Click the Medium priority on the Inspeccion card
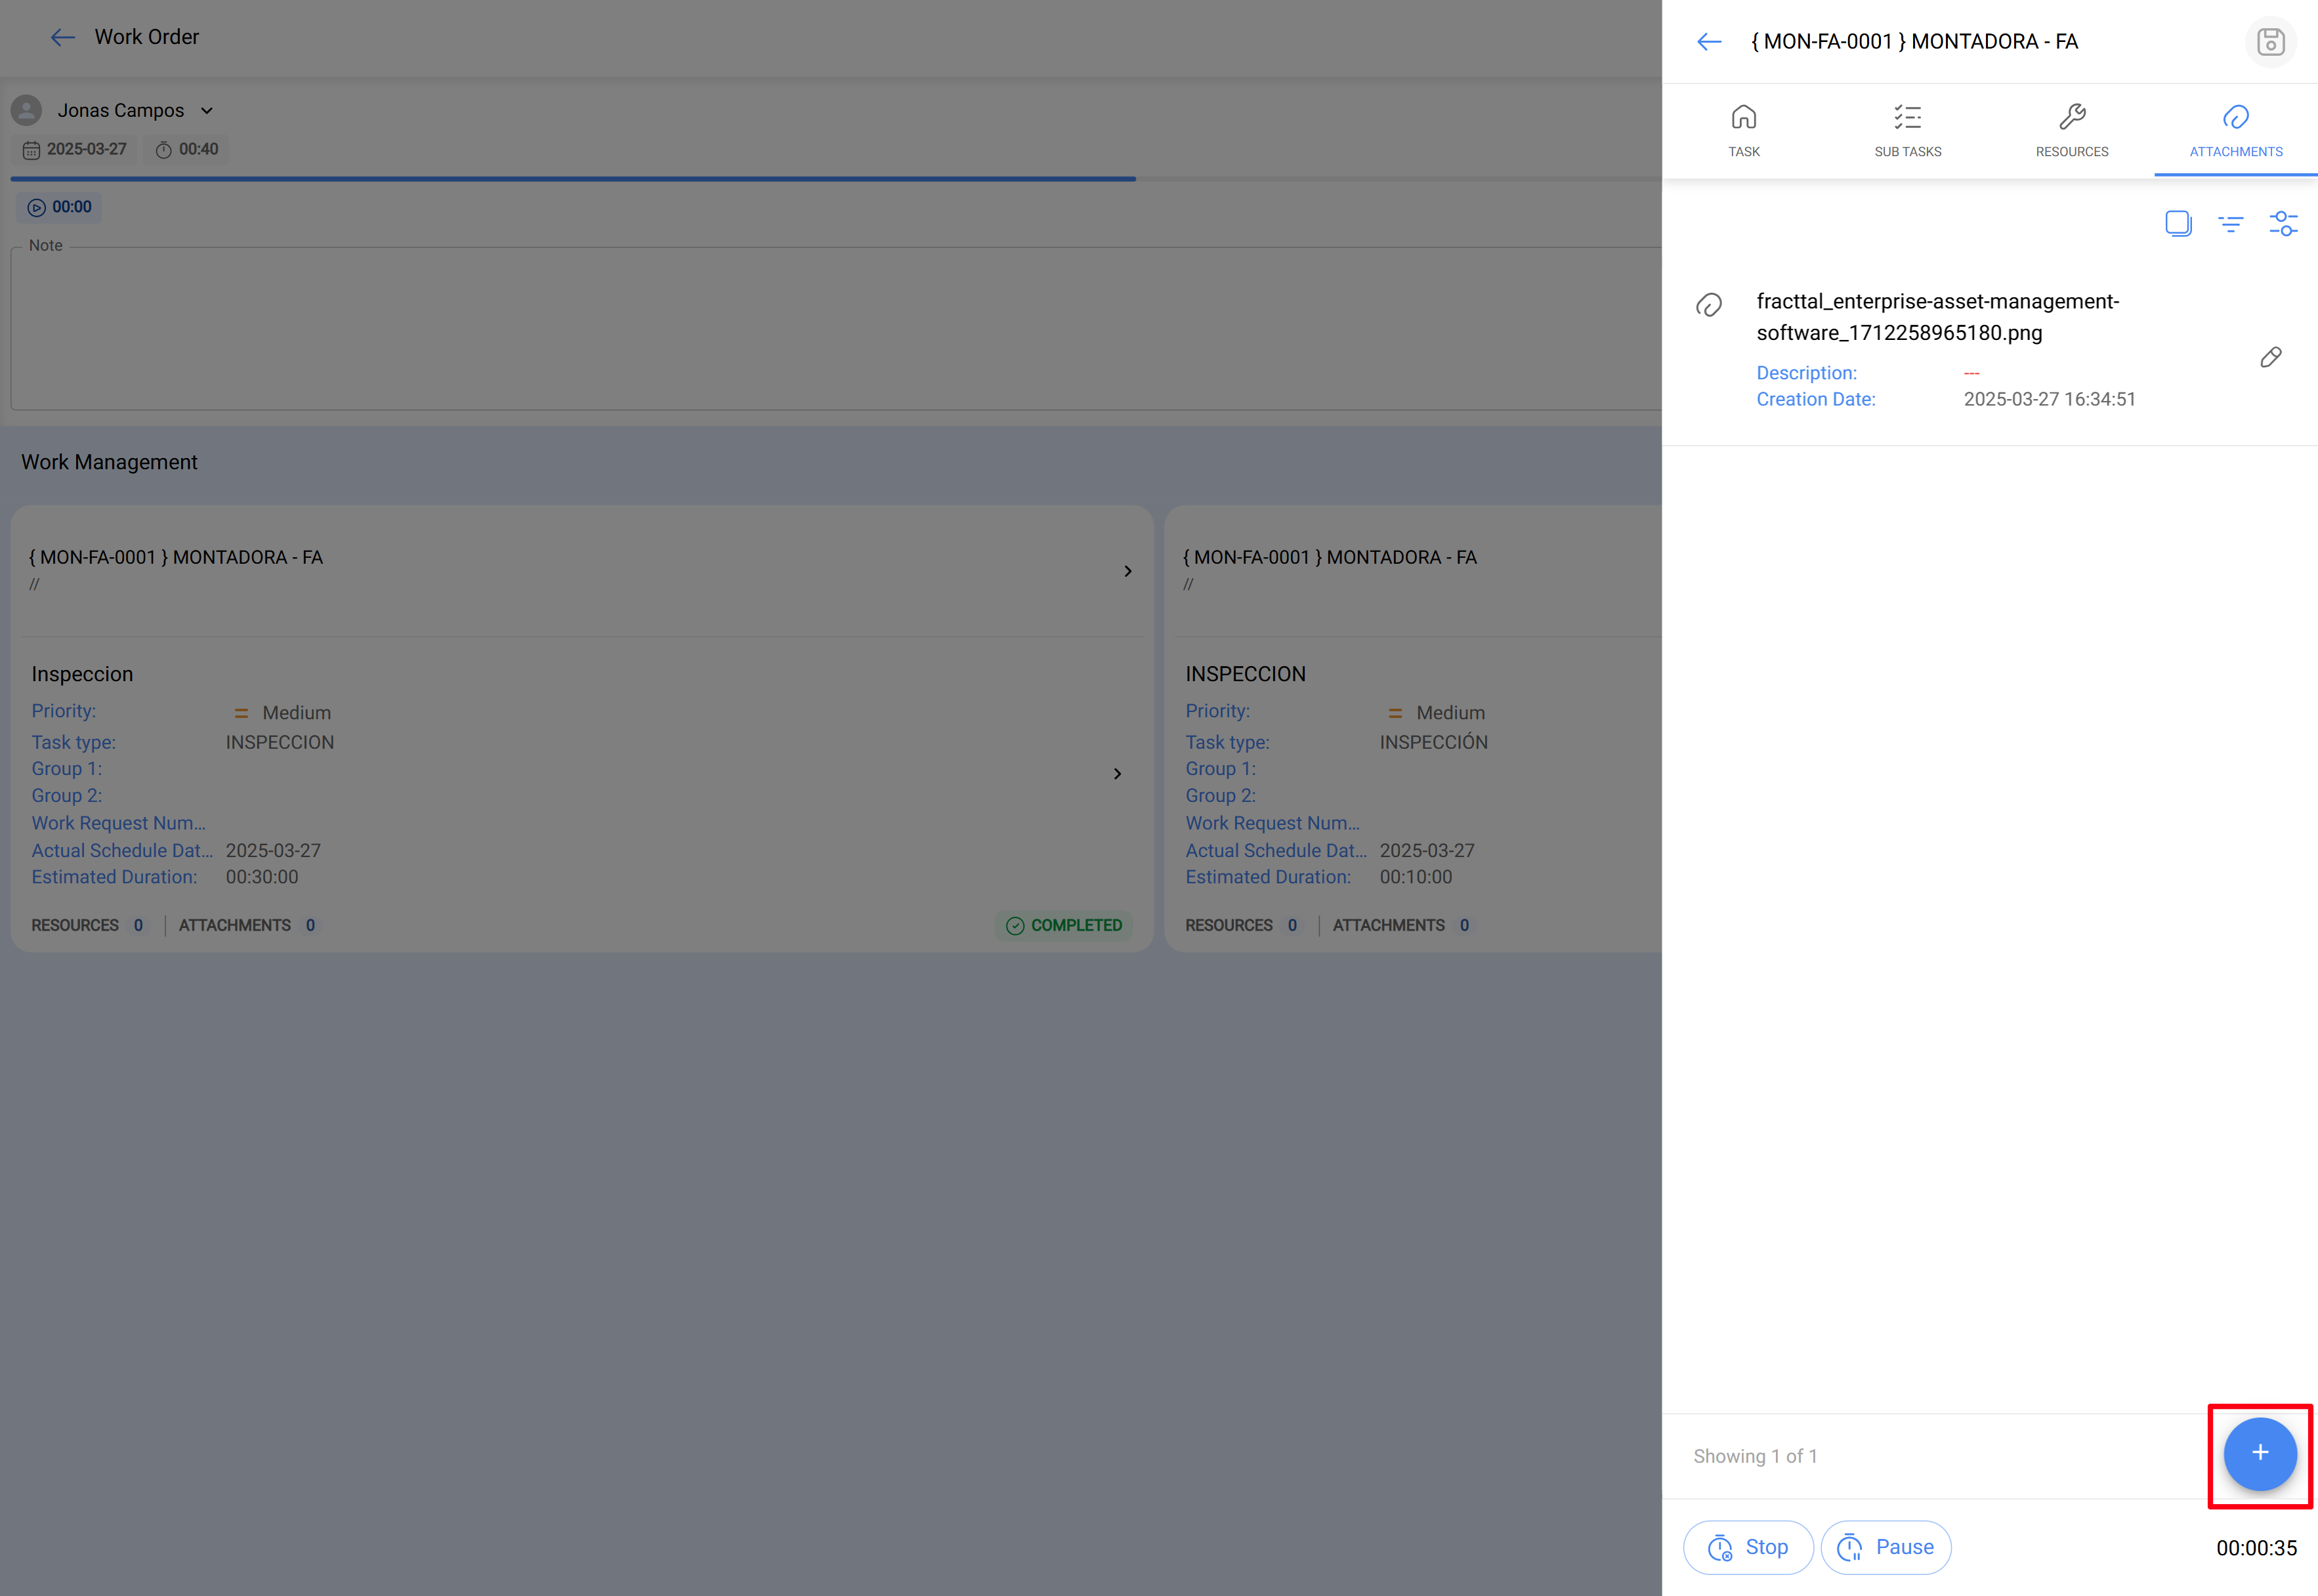The image size is (2318, 1596). point(282,713)
